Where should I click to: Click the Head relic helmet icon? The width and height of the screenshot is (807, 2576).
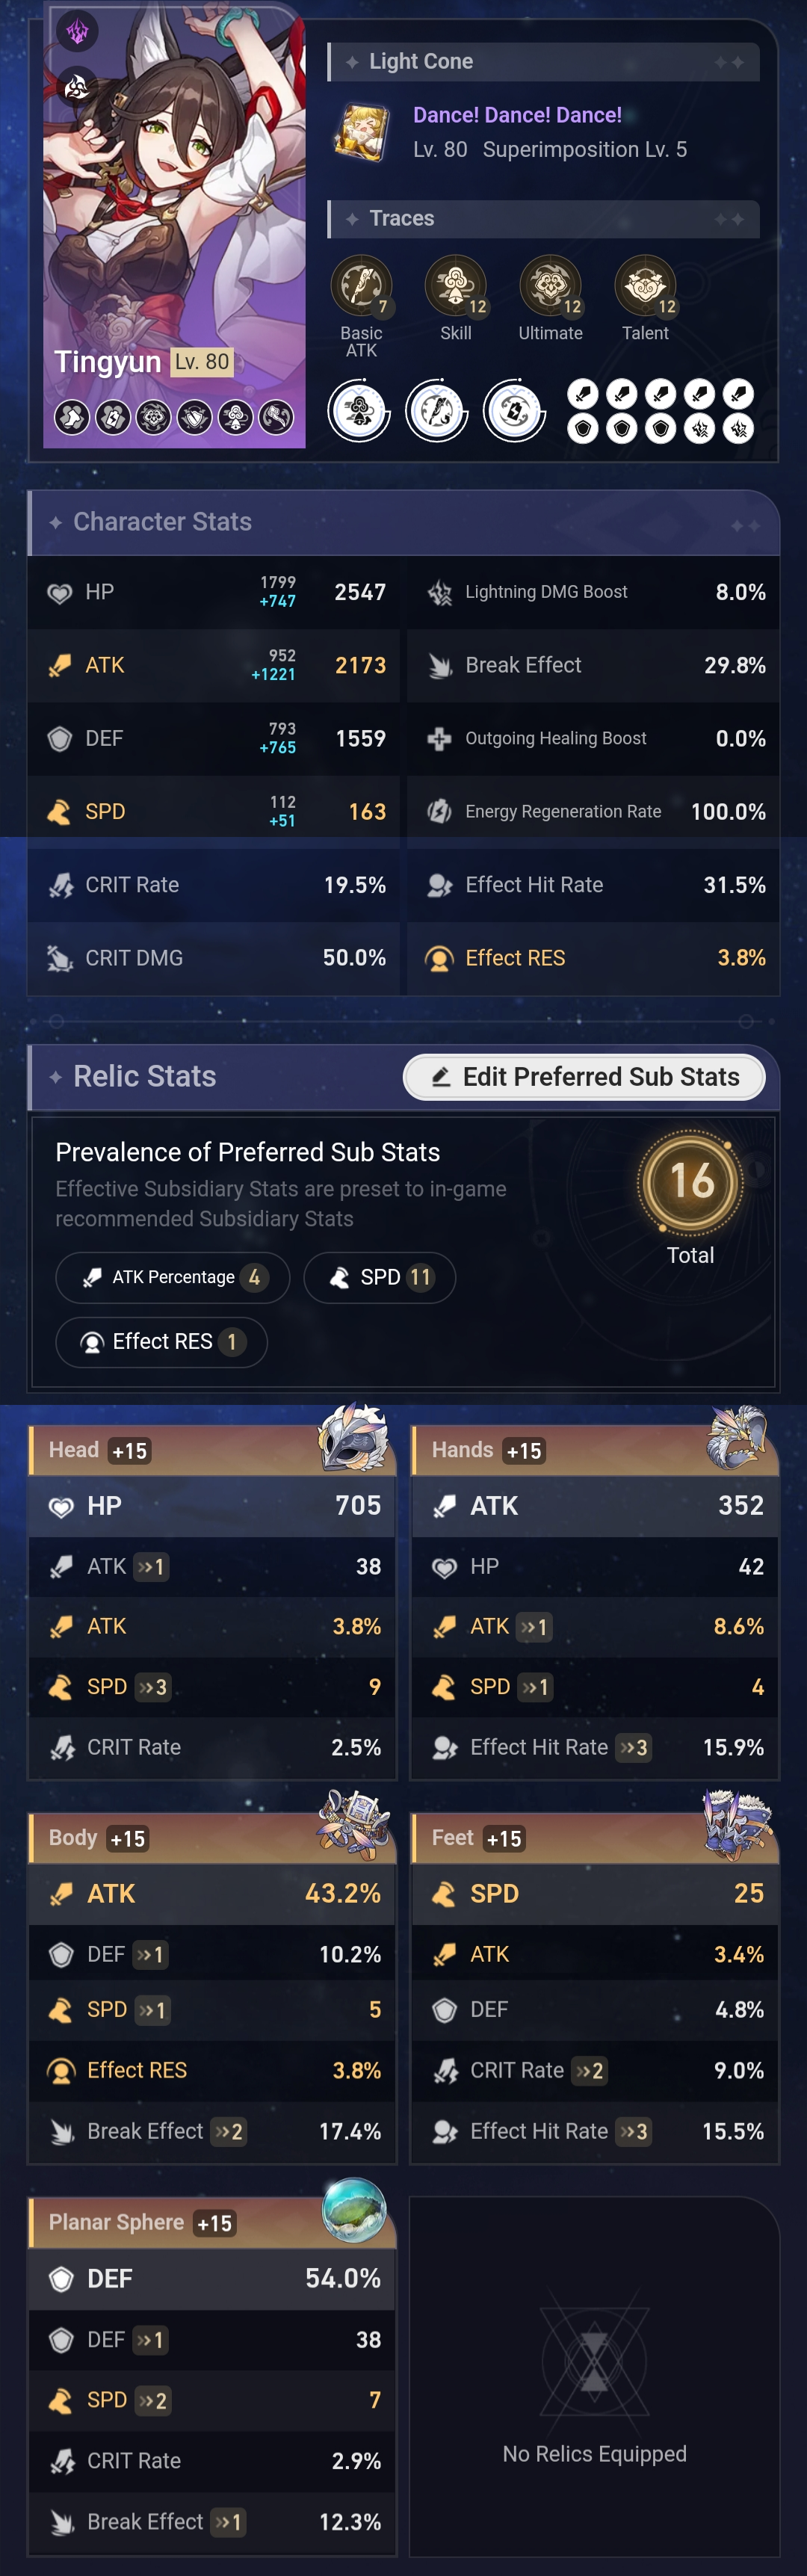(353, 1438)
